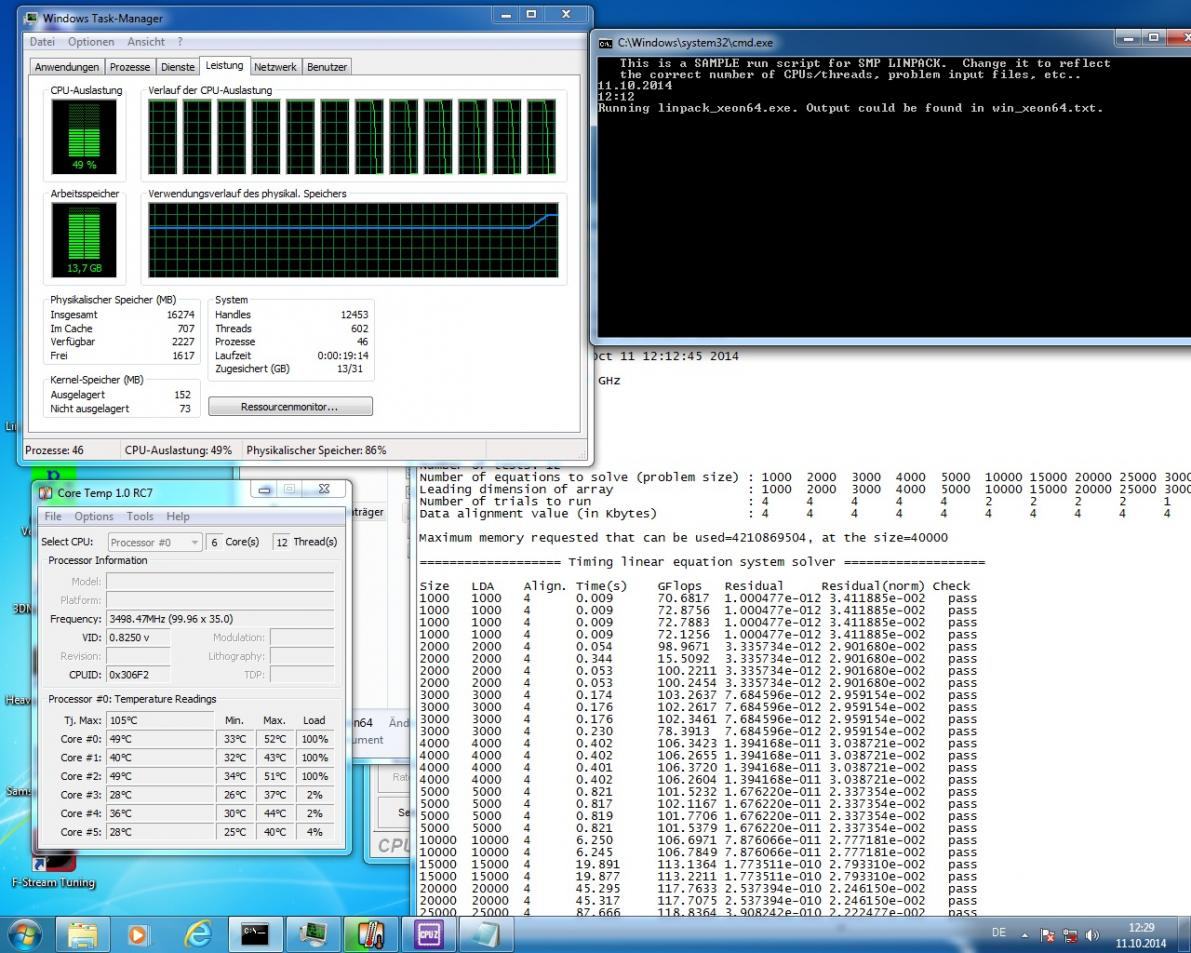Show hidden system tray icons
This screenshot has height=953, width=1191.
click(1024, 935)
